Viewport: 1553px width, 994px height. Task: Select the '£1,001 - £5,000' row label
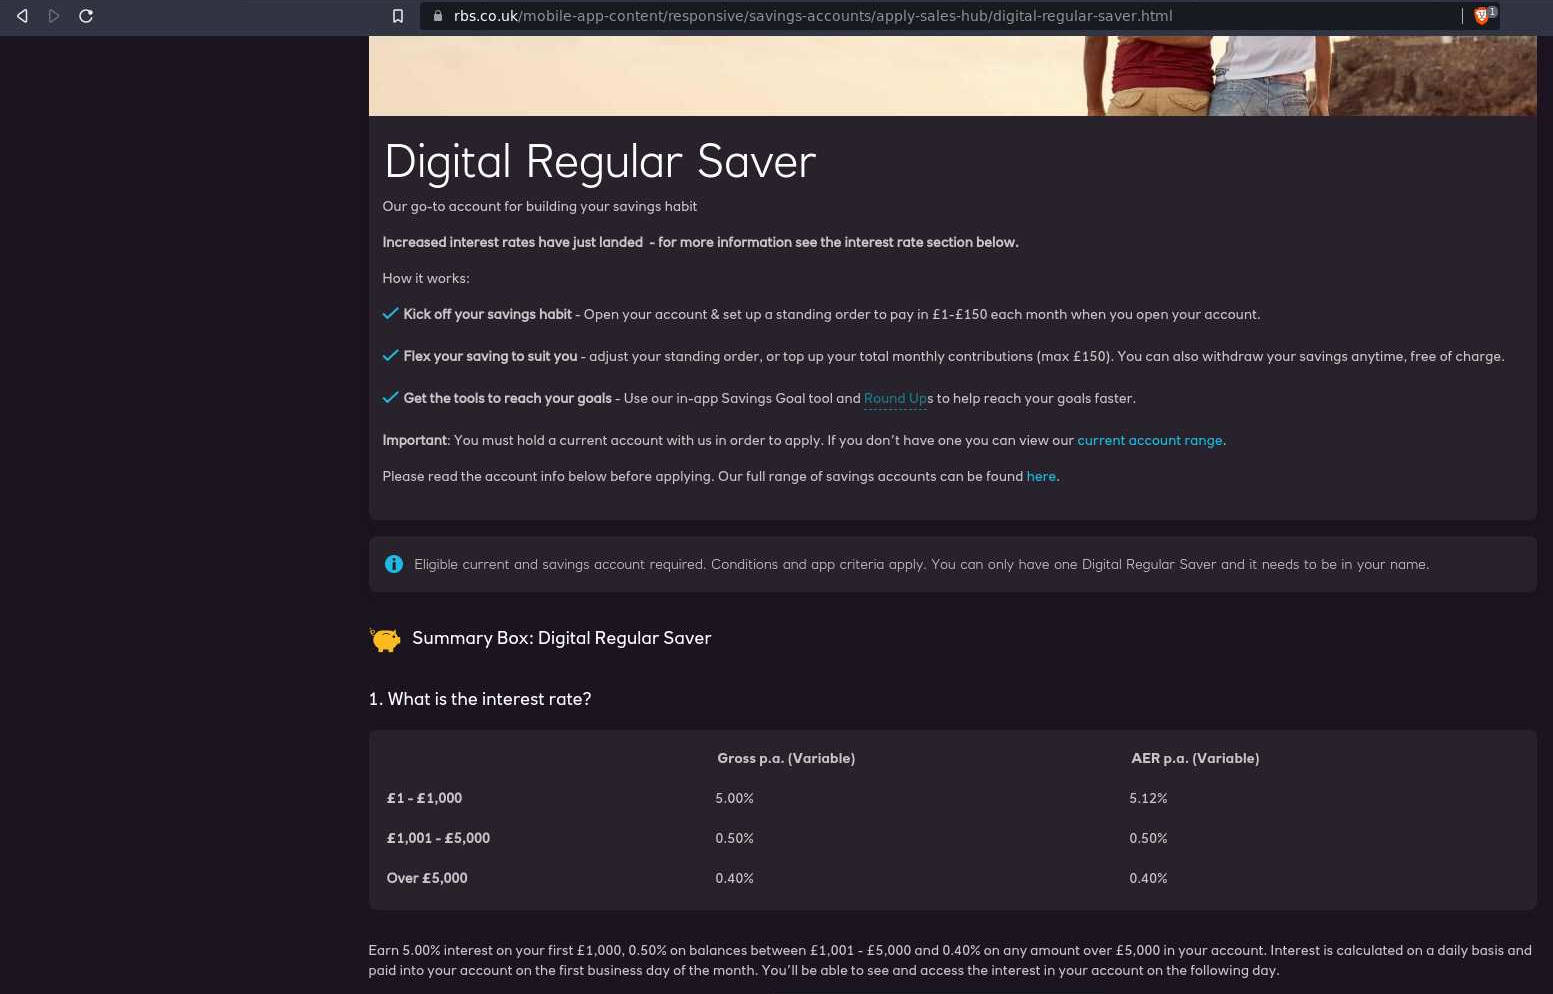pyautogui.click(x=439, y=838)
